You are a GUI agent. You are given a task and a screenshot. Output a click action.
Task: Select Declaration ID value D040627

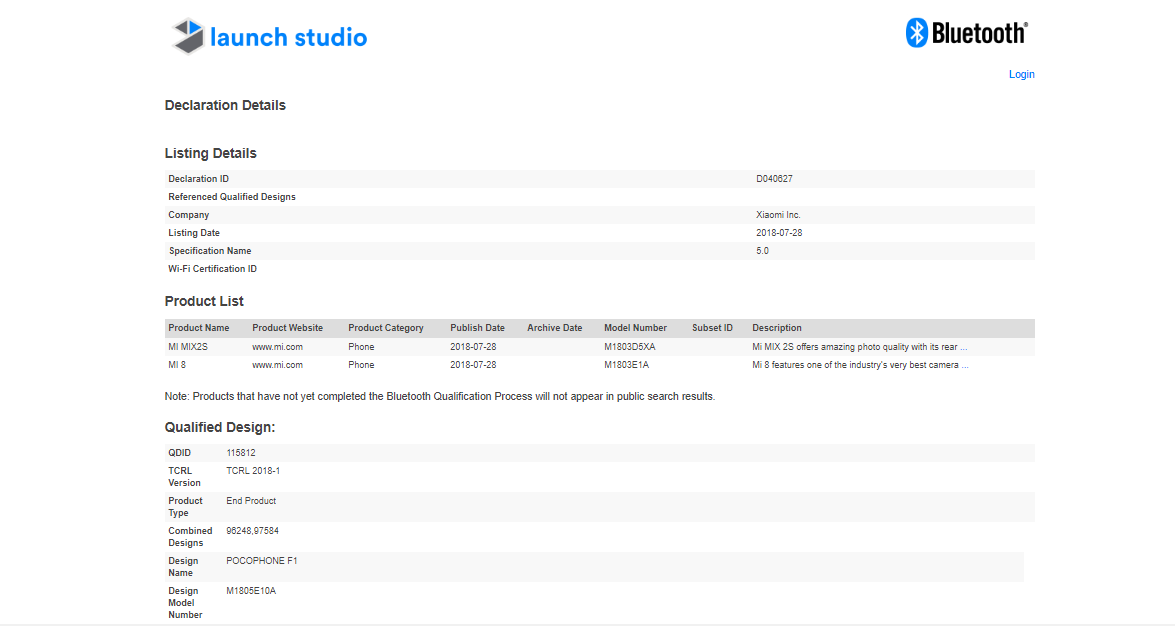(774, 179)
